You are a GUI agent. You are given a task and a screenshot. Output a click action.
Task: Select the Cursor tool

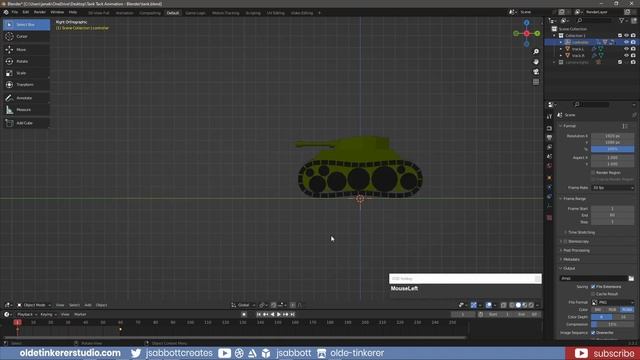26,37
